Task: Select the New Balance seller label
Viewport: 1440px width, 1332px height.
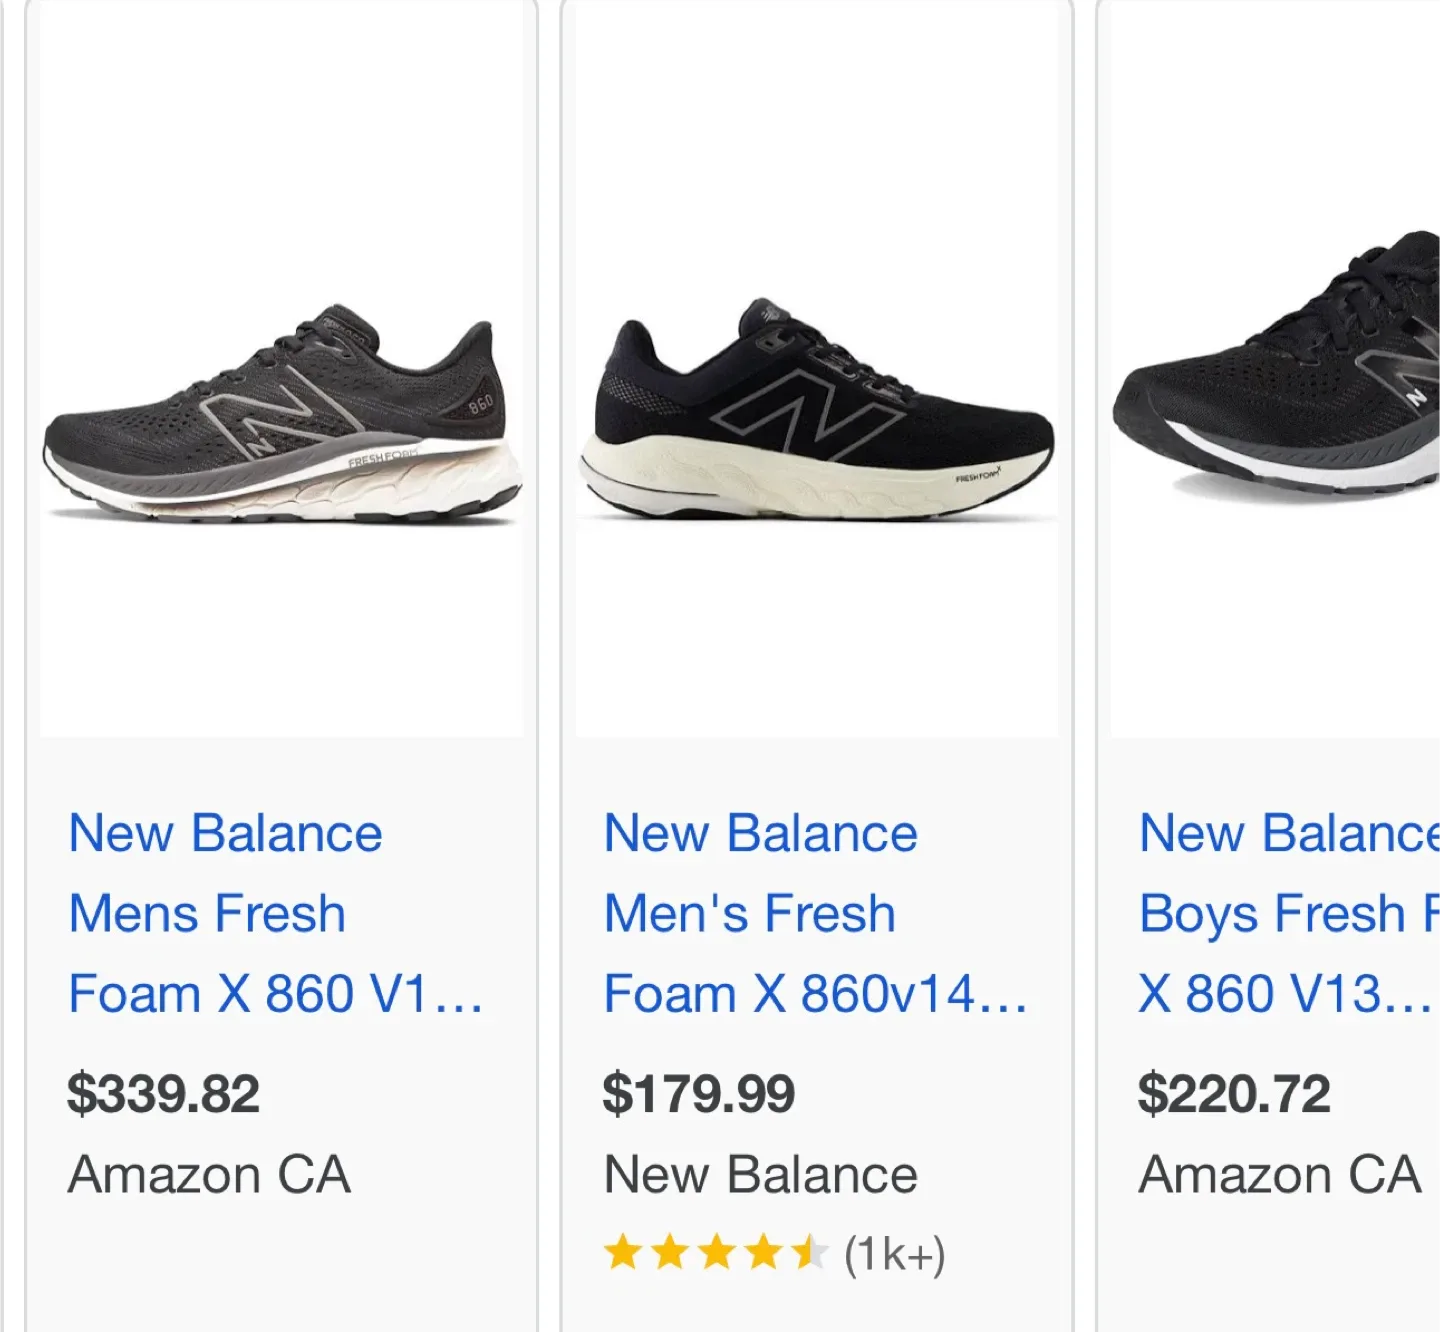Action: pyautogui.click(x=761, y=1174)
